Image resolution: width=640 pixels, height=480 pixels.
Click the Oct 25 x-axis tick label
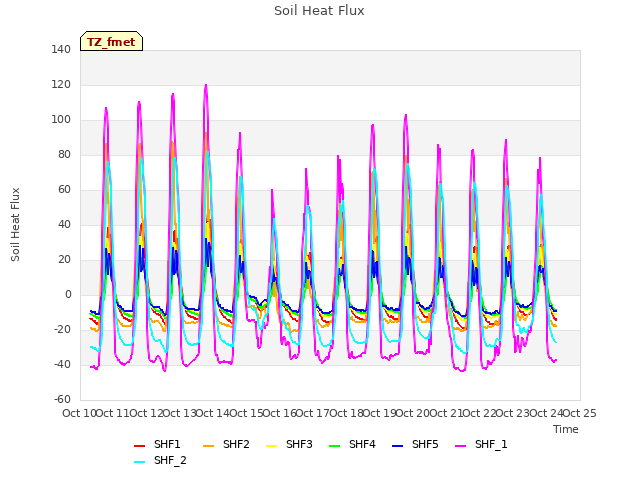coord(579,413)
